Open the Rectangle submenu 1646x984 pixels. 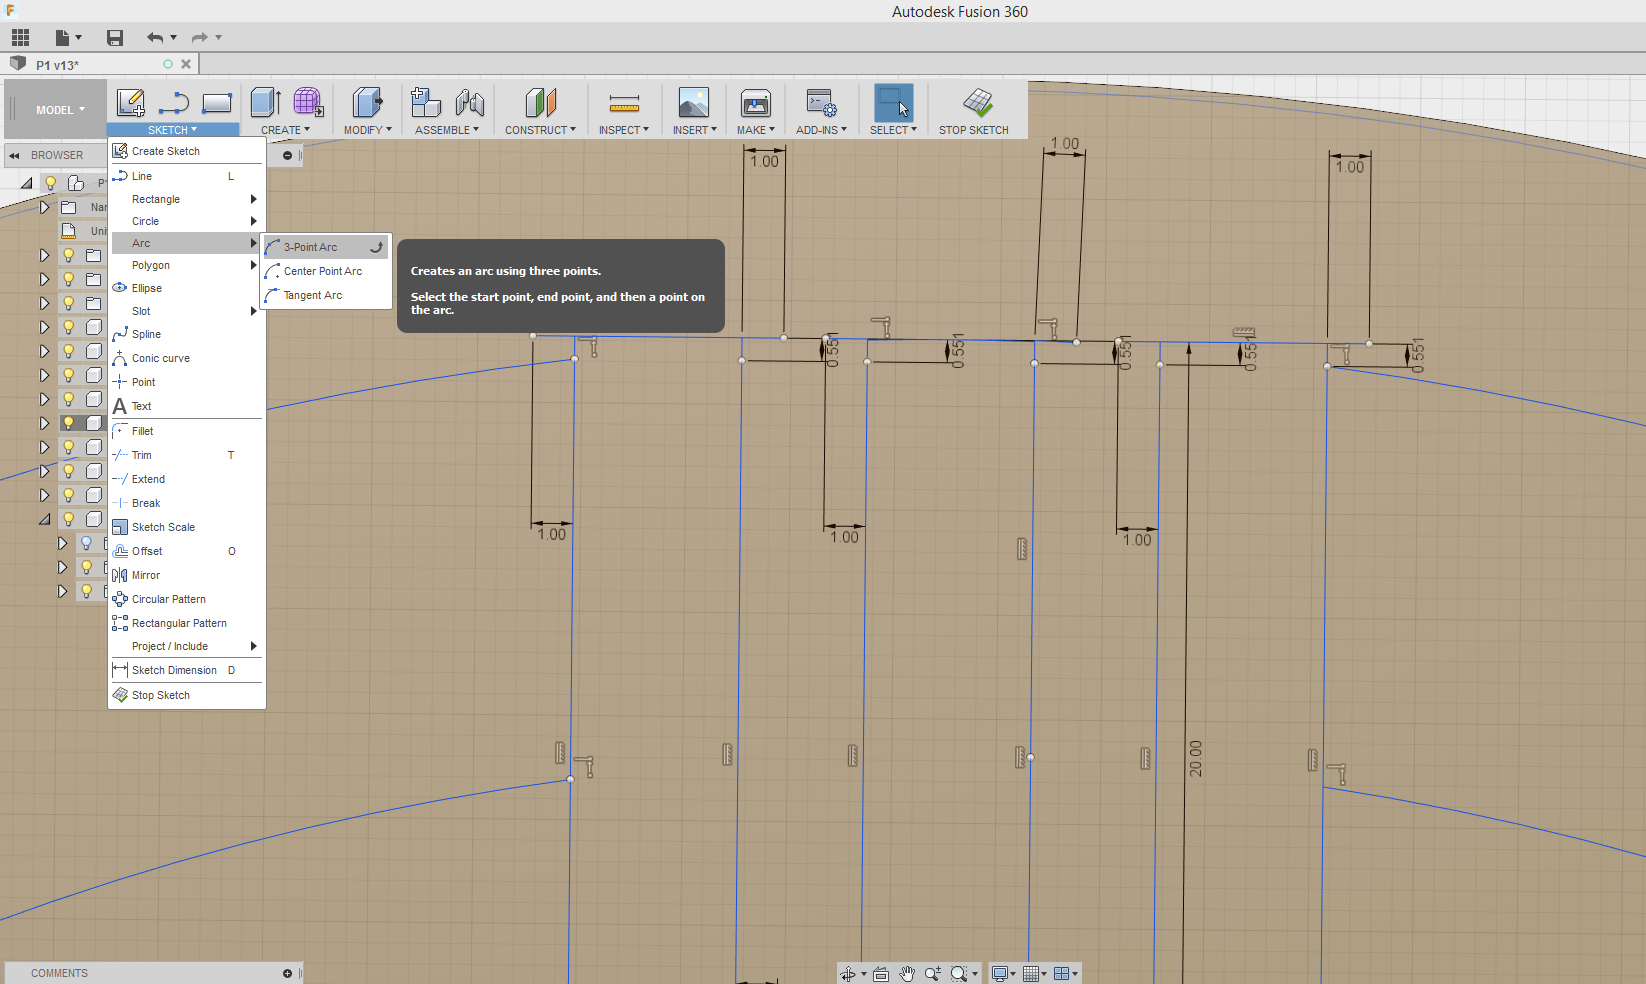point(186,199)
